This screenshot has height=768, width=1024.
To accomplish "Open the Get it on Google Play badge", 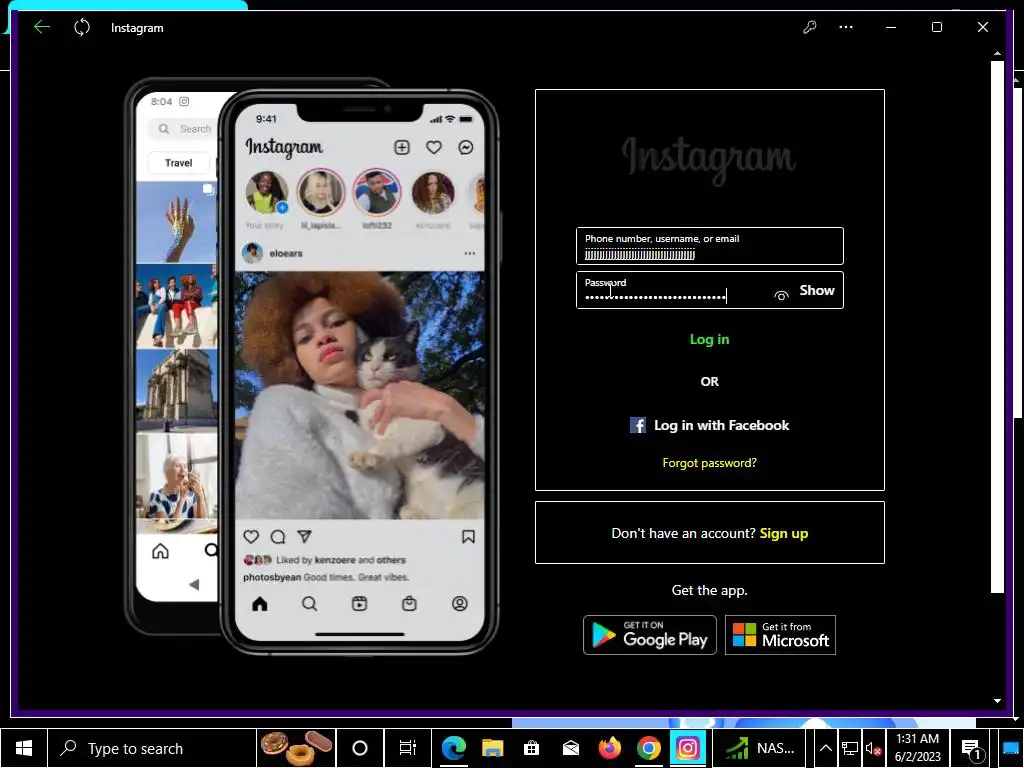I will point(650,635).
